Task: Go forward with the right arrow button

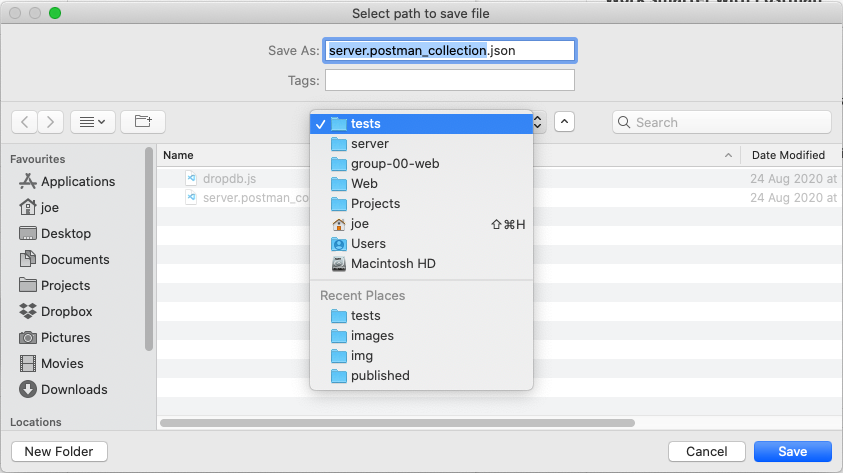Action: pyautogui.click(x=51, y=122)
